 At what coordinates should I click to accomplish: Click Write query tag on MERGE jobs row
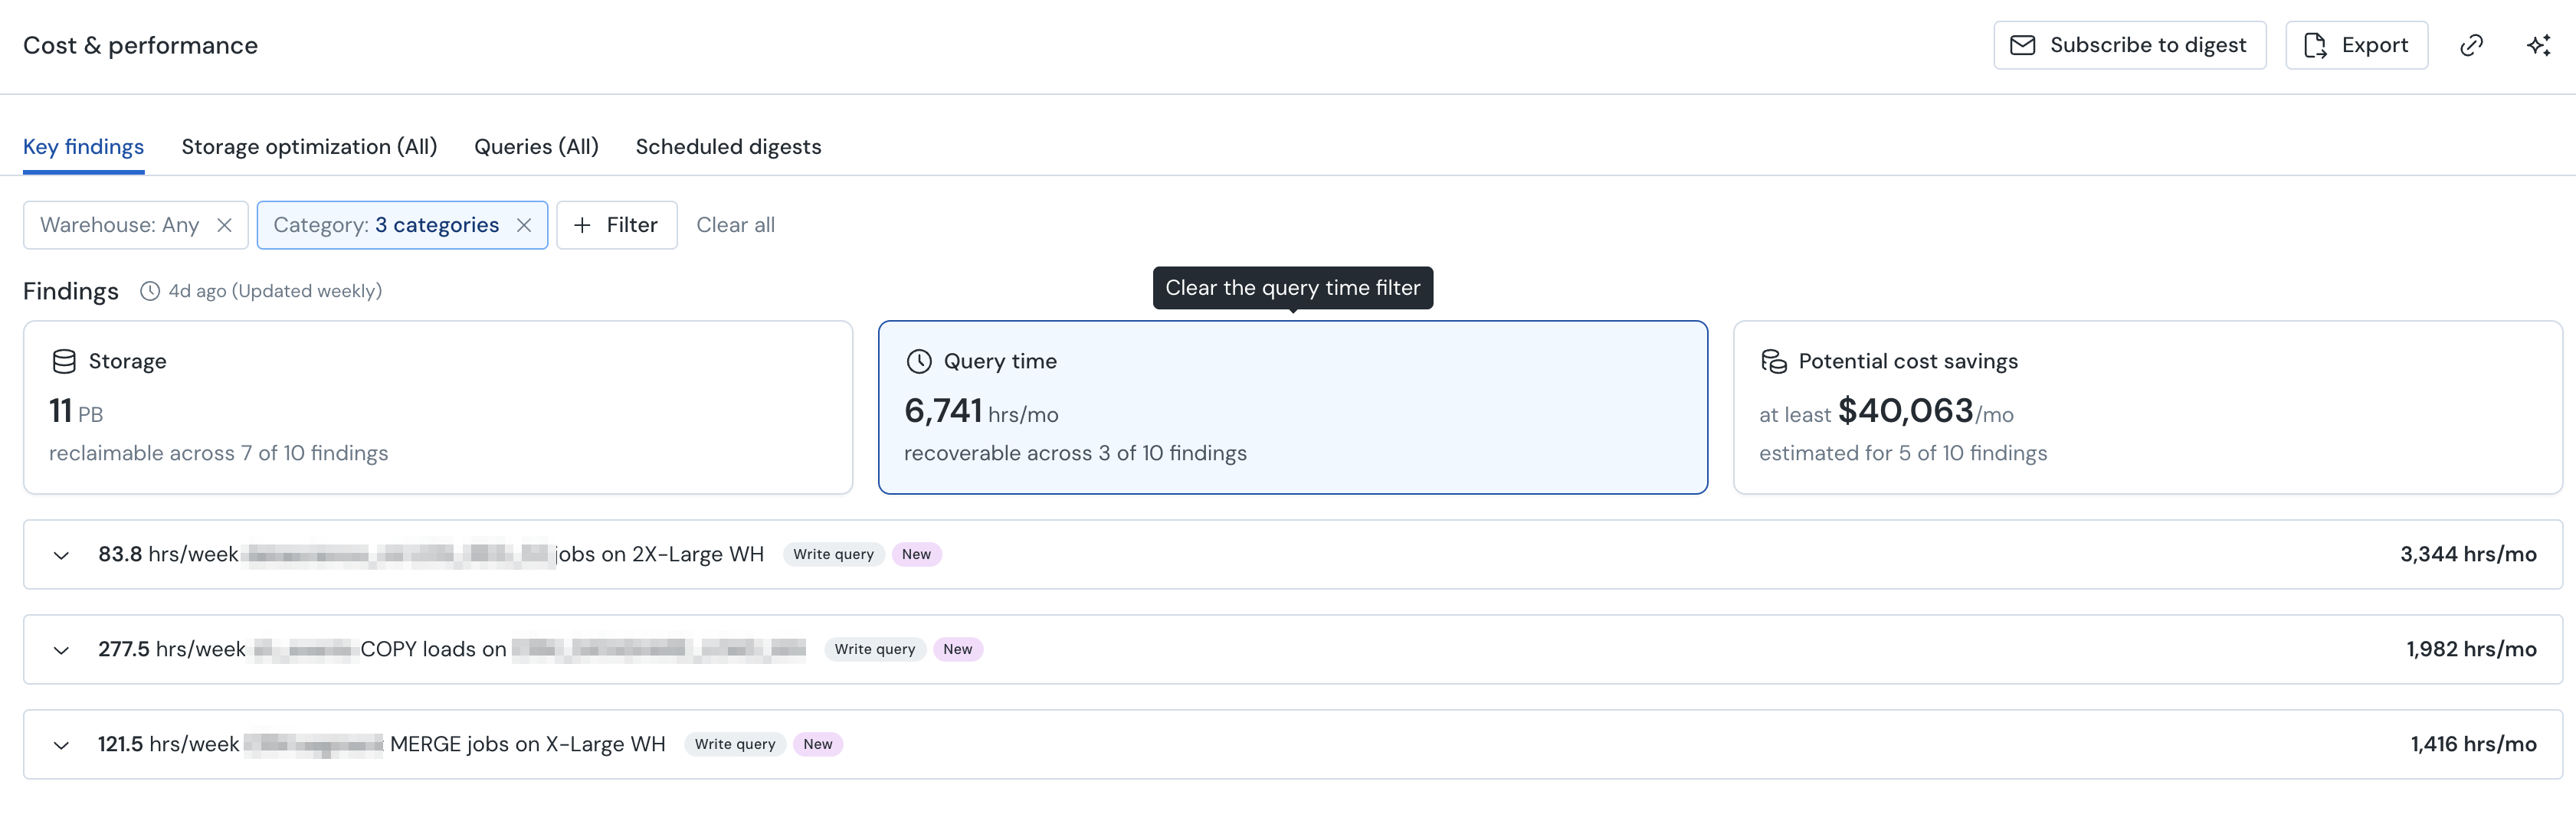735,744
